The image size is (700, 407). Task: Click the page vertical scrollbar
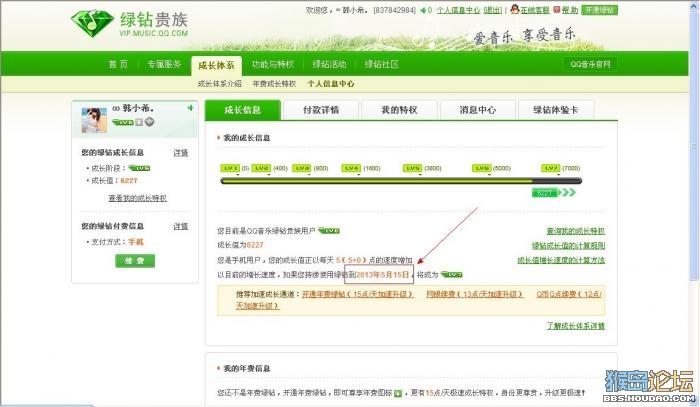click(x=694, y=147)
